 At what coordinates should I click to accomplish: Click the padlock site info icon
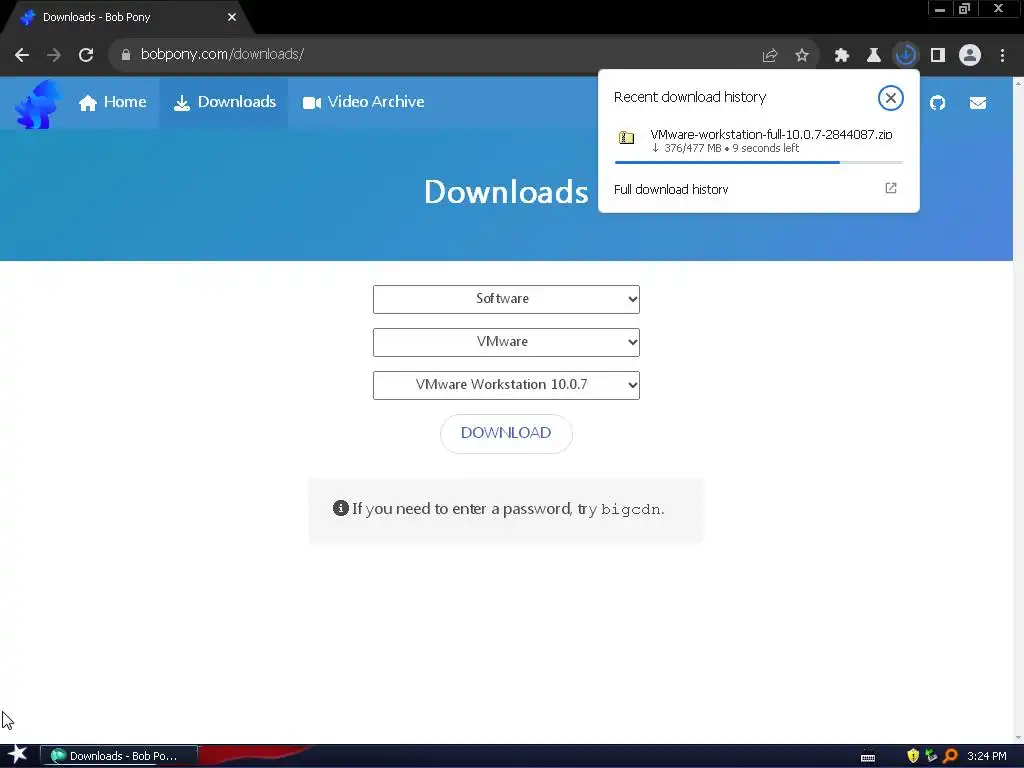tap(126, 55)
